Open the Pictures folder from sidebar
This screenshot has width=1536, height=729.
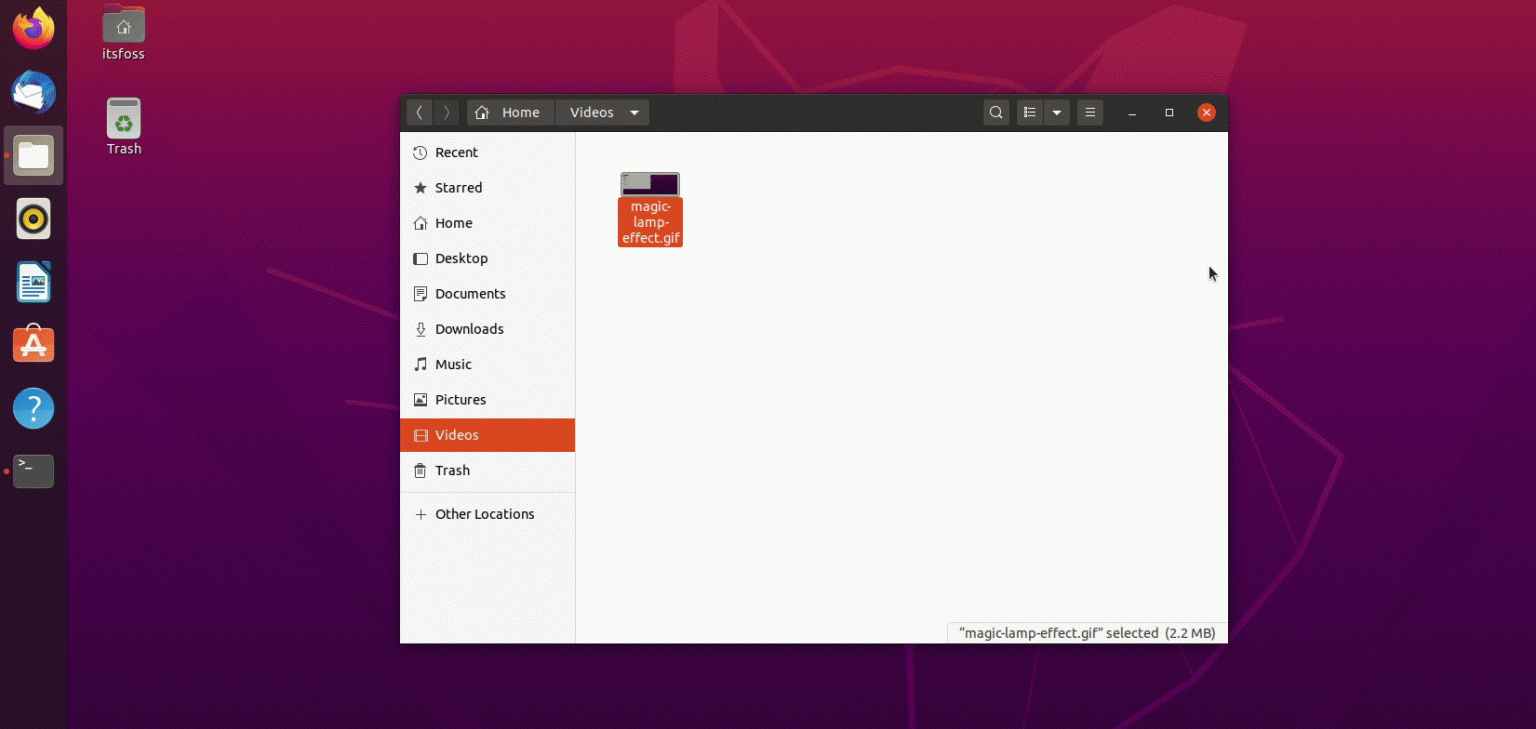click(x=462, y=399)
